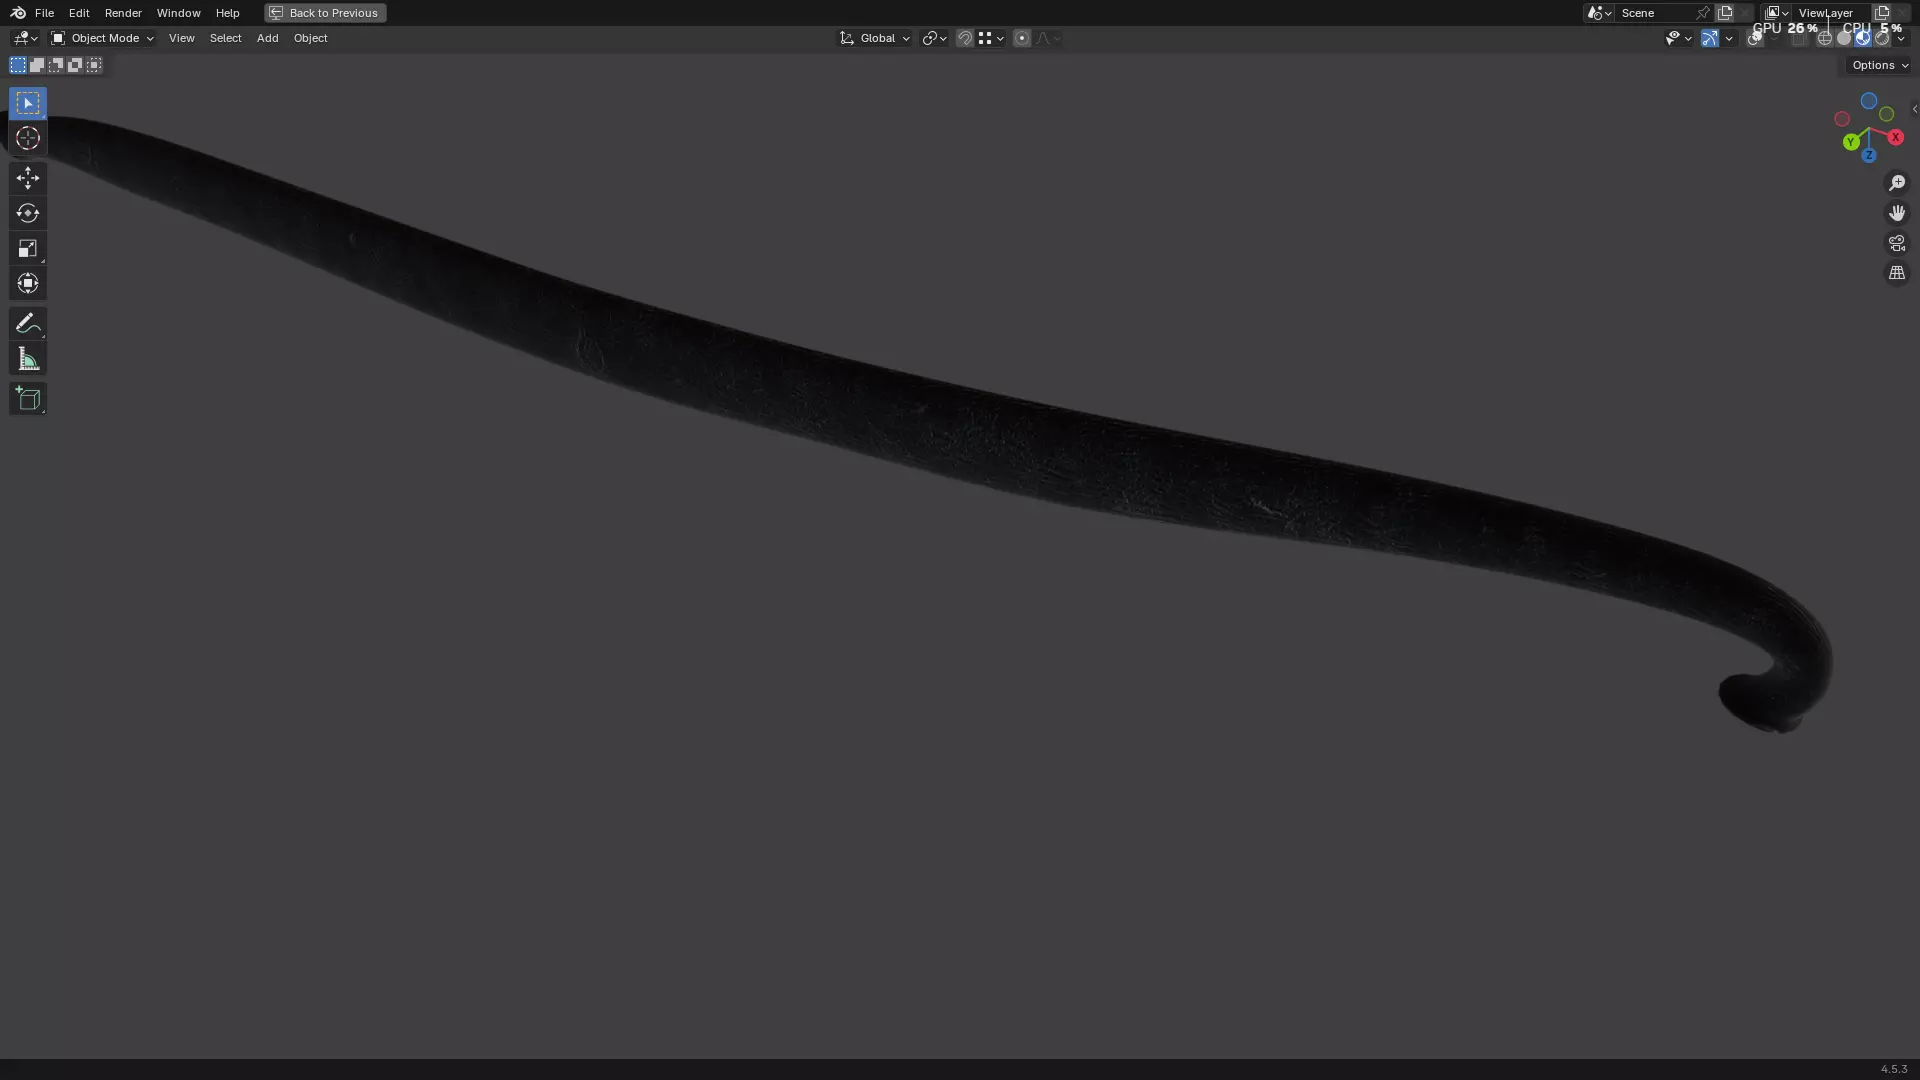Set selection mode to Extend

coord(37,65)
